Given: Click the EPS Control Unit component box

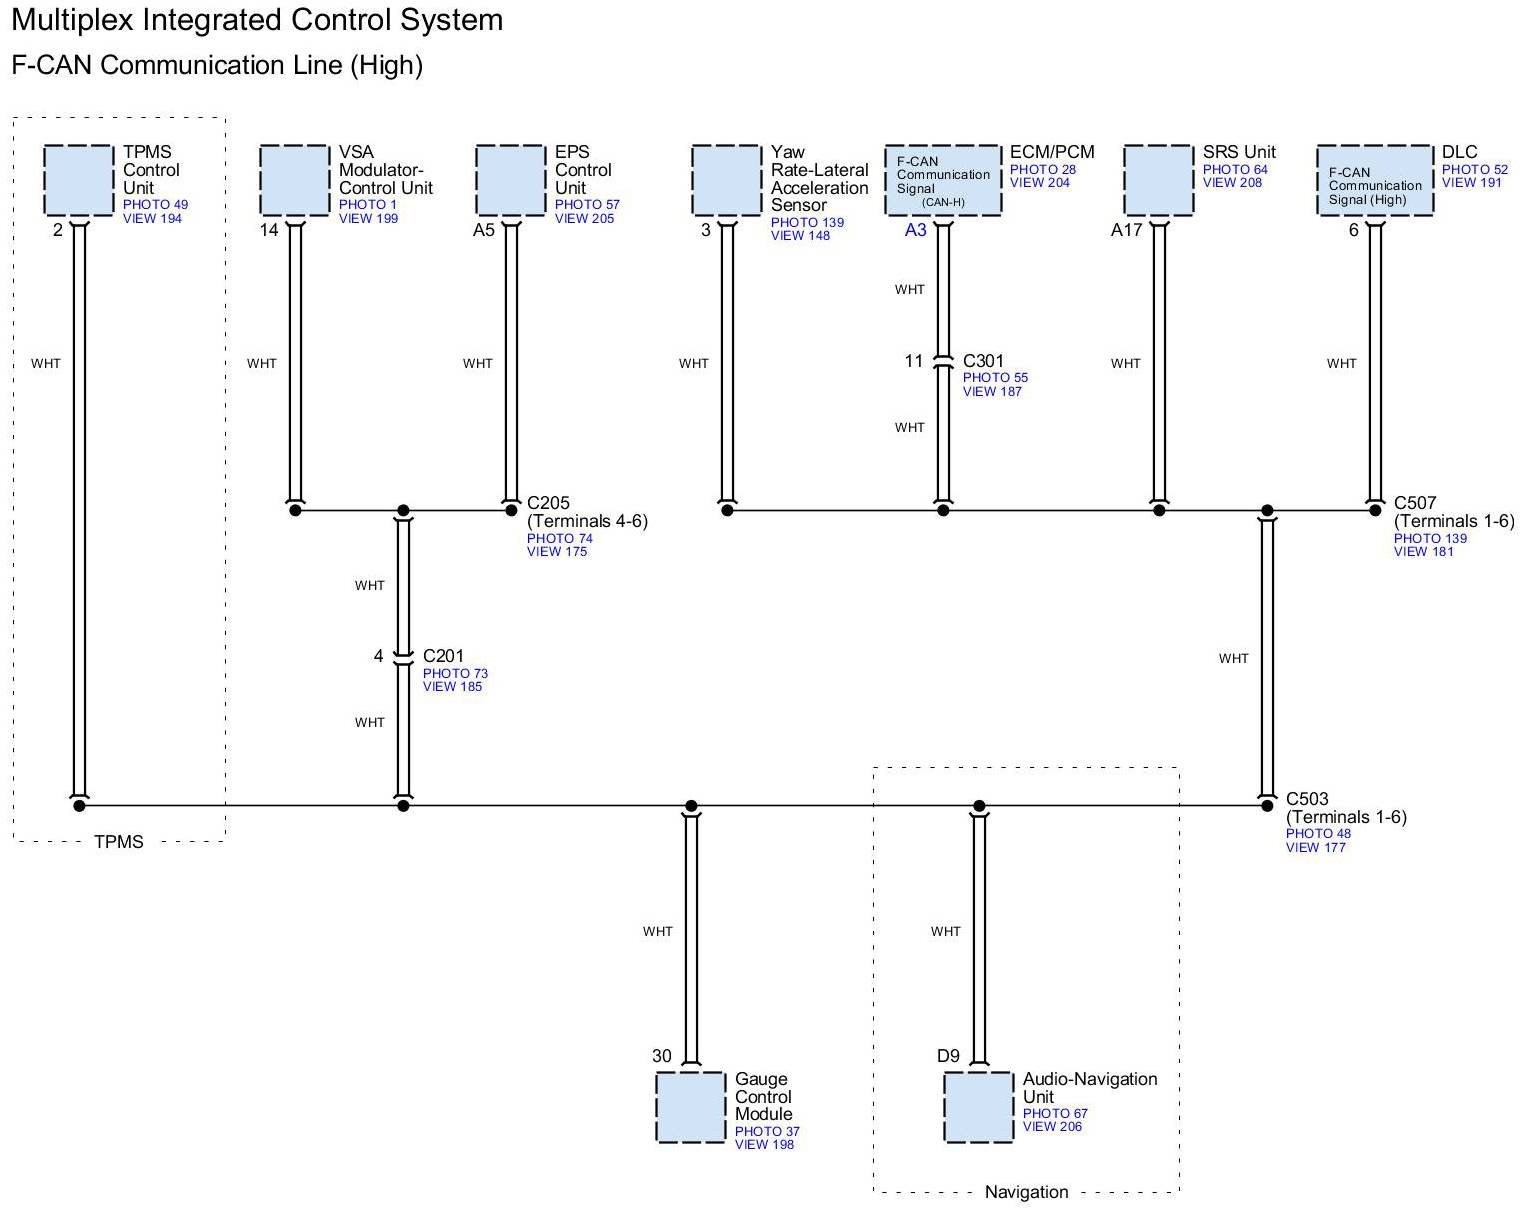Looking at the screenshot, I should click(511, 180).
